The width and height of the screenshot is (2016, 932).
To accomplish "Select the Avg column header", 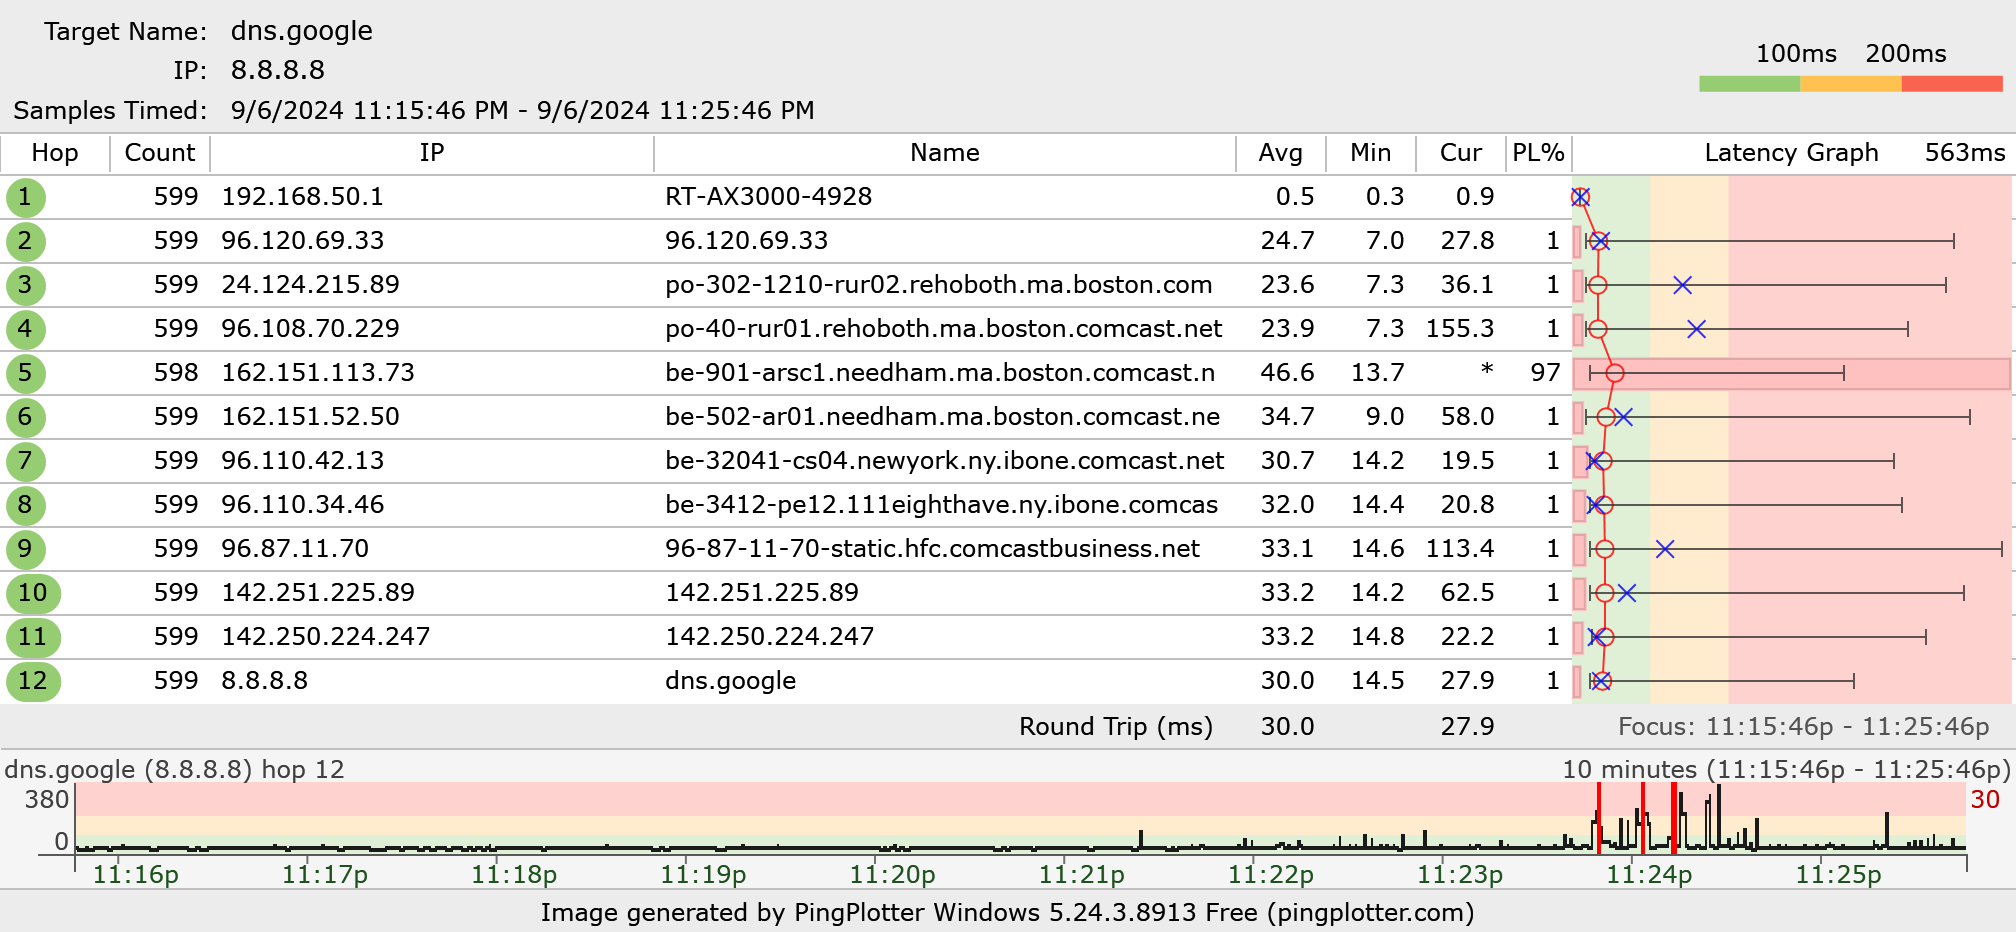I will [x=1281, y=153].
